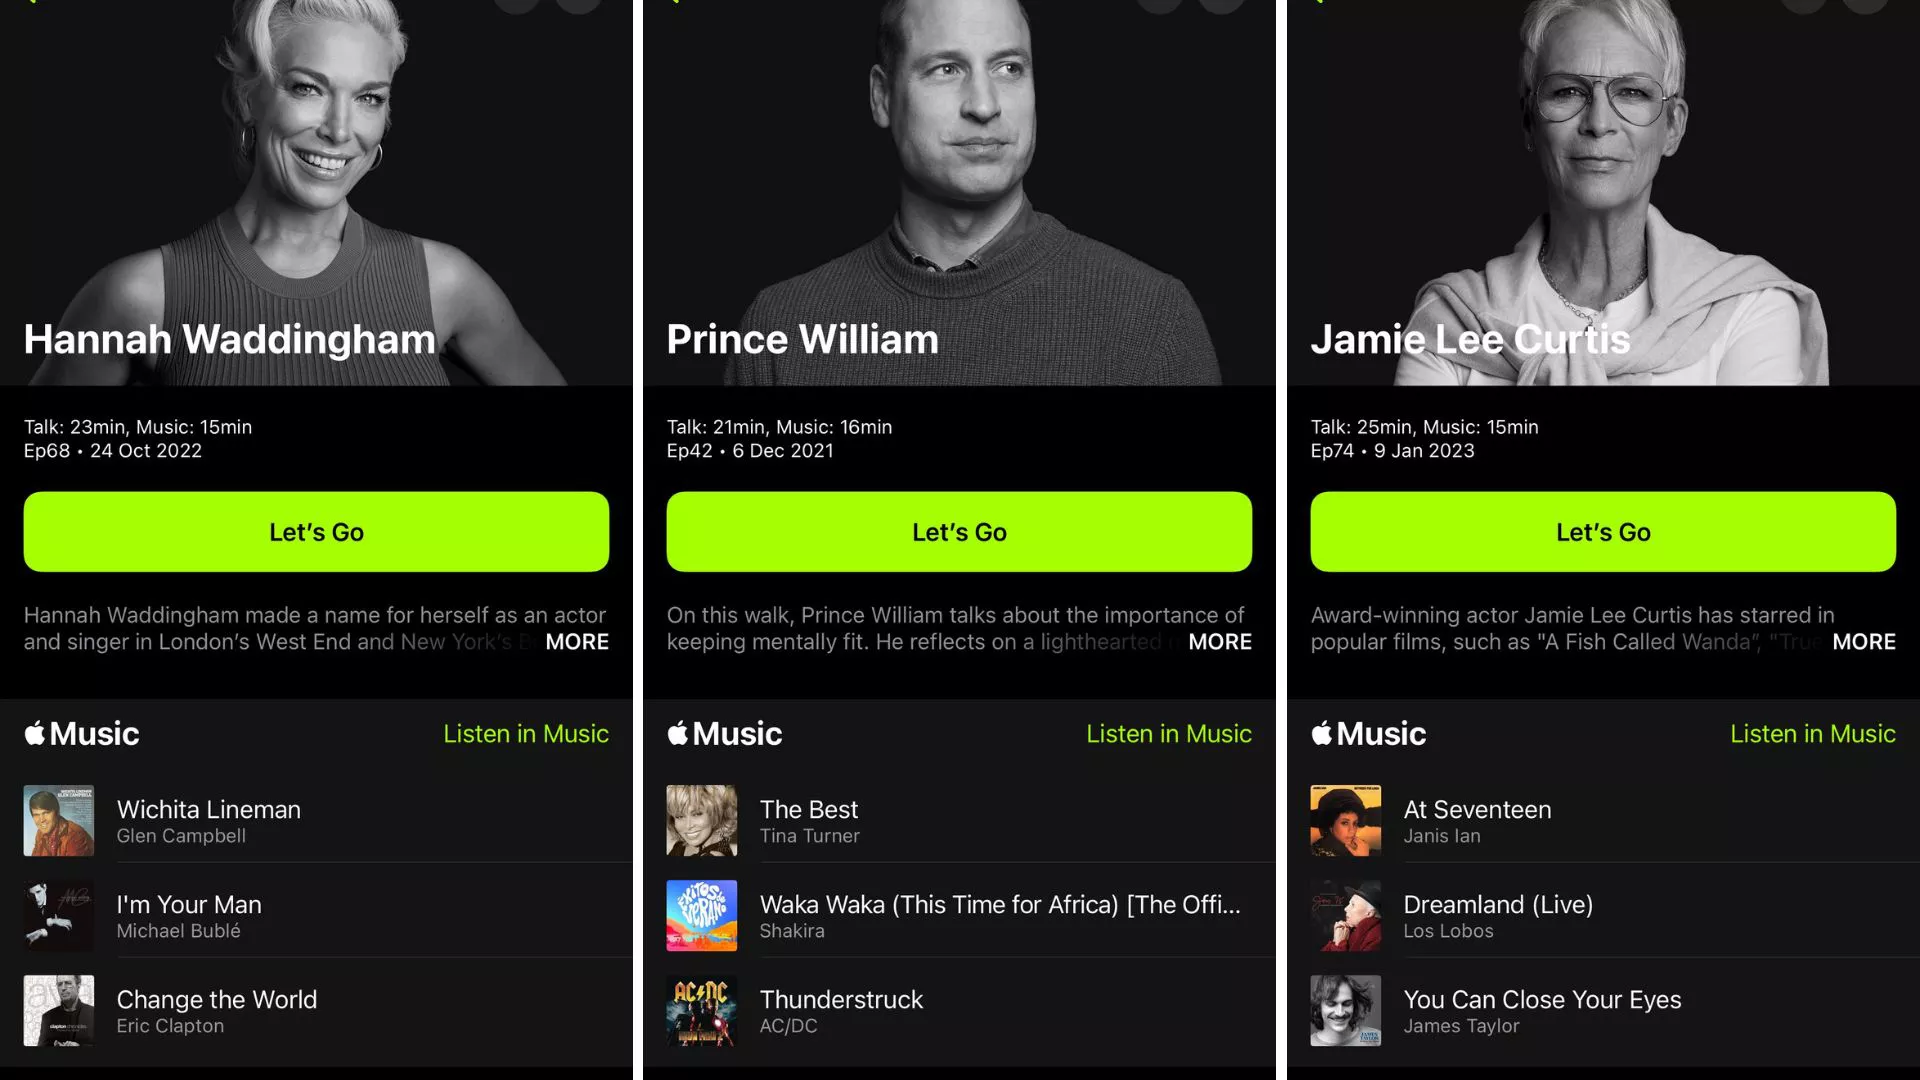Tap the Tina Turner album cover
Image resolution: width=1920 pixels, height=1080 pixels.
(x=702, y=820)
